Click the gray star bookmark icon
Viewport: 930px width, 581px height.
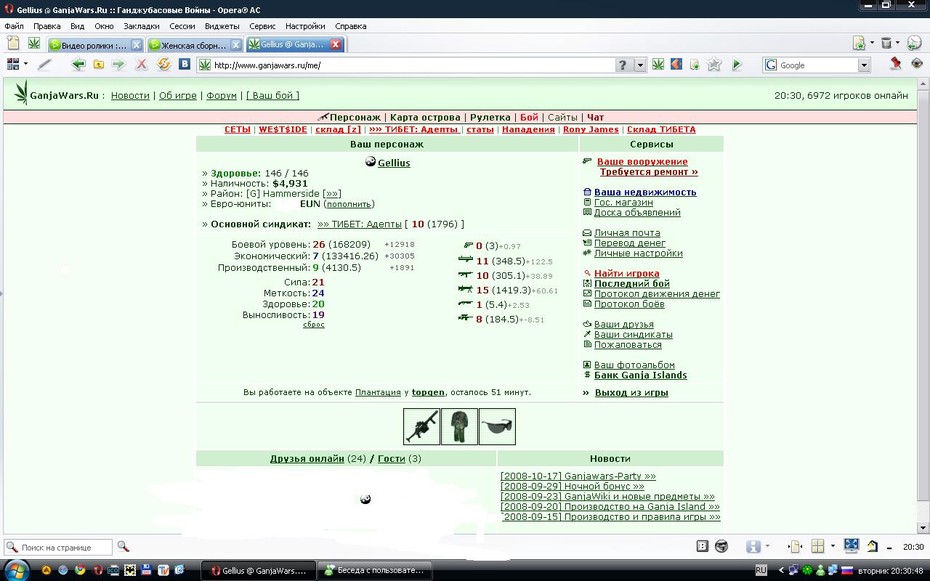tap(714, 64)
